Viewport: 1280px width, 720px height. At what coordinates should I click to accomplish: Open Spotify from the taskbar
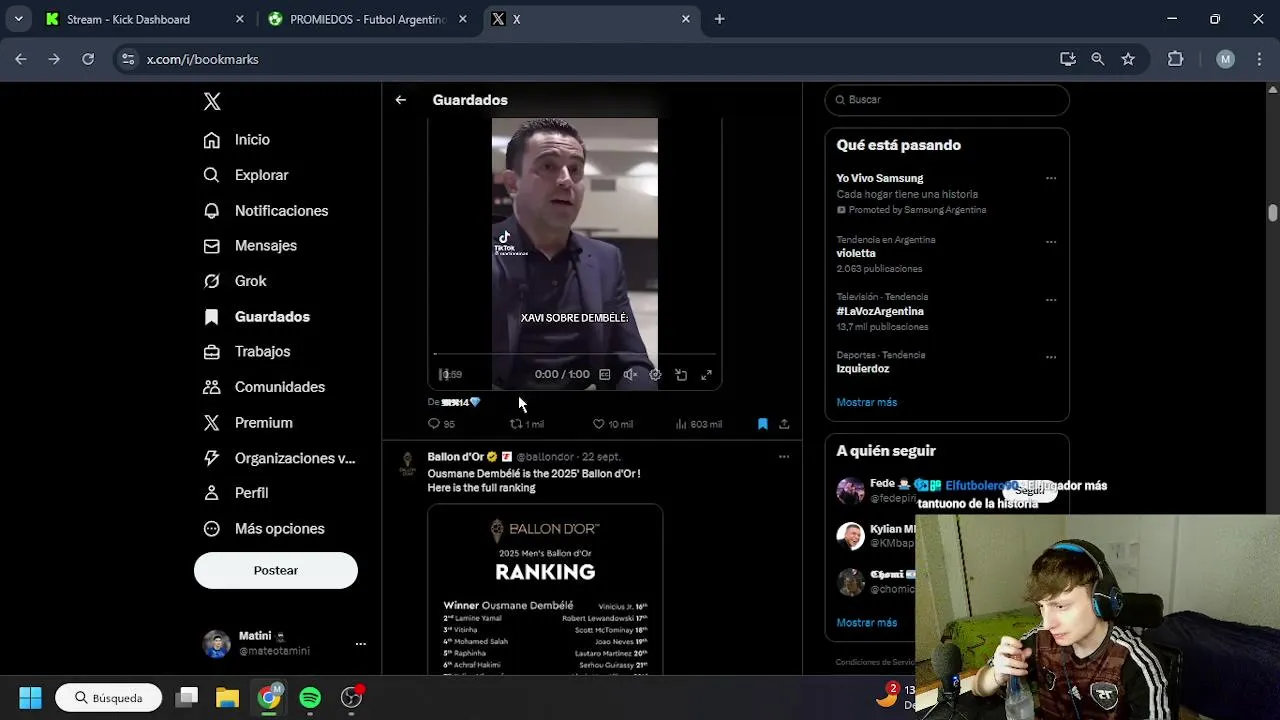click(310, 697)
